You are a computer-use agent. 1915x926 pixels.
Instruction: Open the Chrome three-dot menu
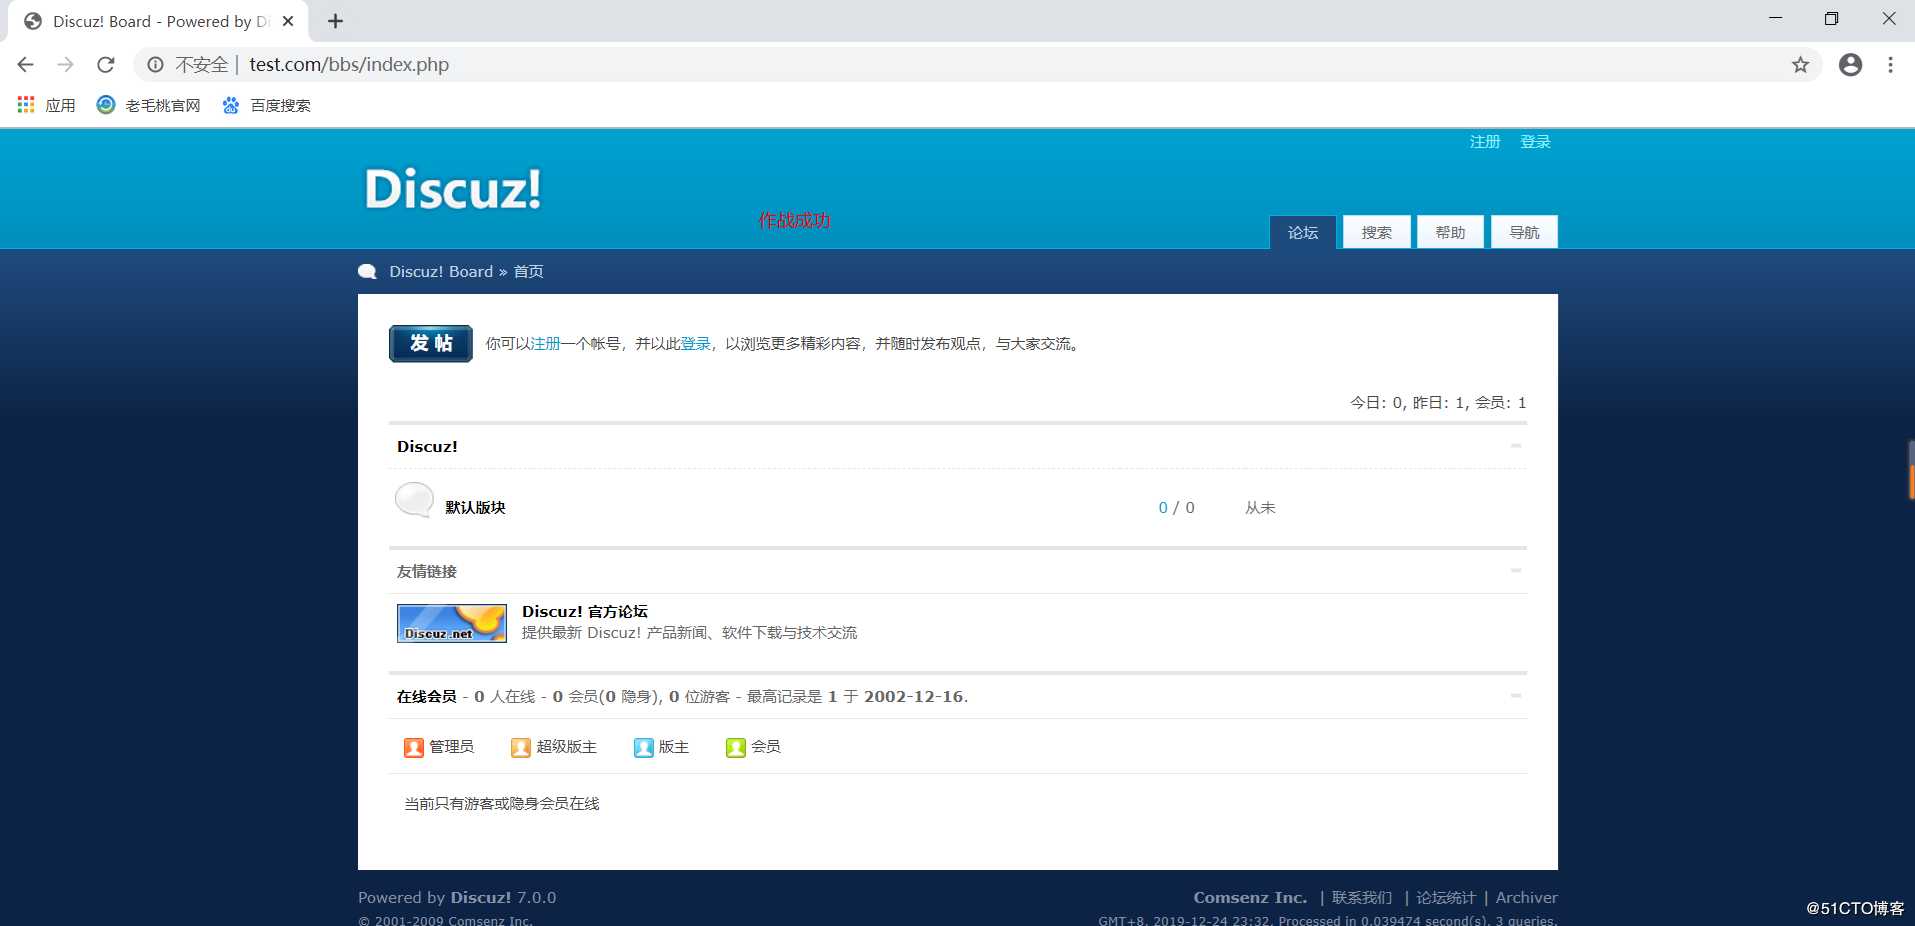coord(1890,64)
